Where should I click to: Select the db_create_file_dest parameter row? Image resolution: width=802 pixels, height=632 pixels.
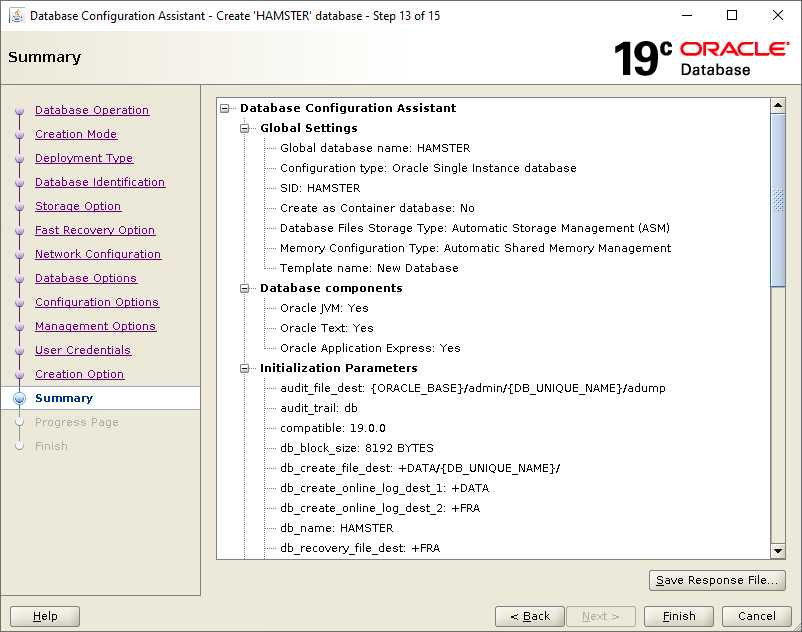tap(420, 468)
